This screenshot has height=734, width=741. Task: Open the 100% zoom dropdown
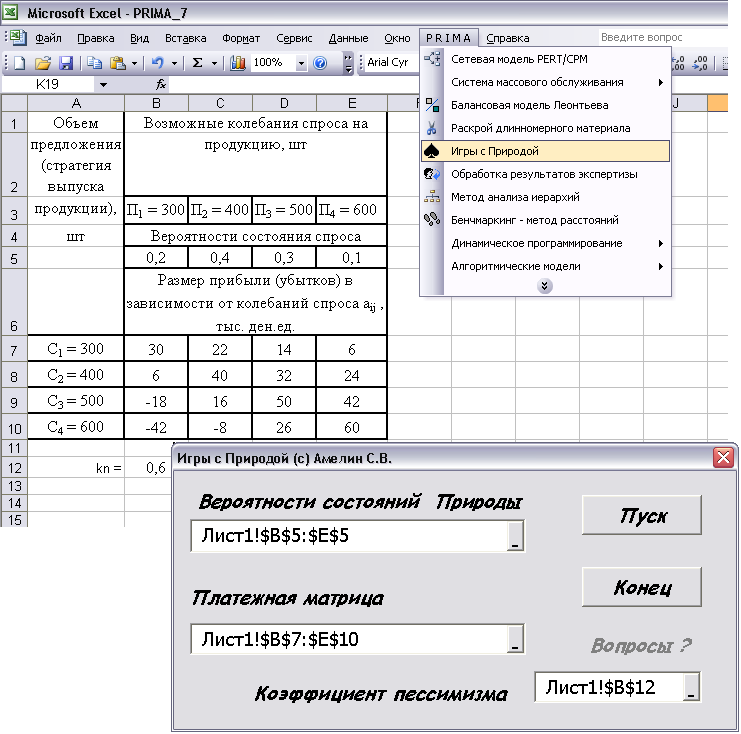pyautogui.click(x=301, y=63)
